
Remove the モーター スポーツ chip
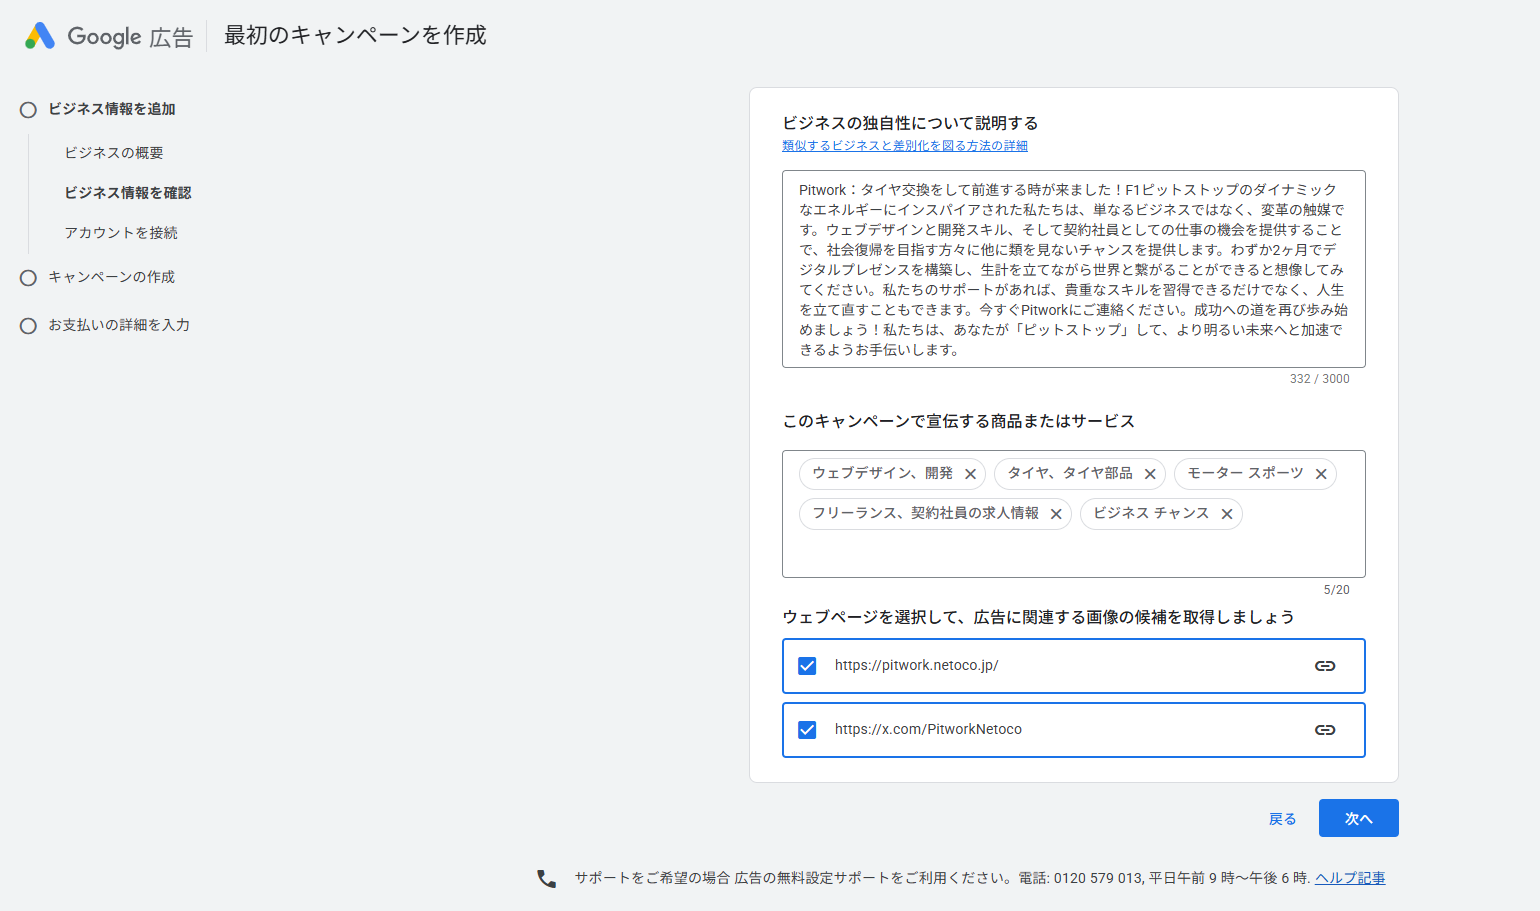pos(1323,473)
